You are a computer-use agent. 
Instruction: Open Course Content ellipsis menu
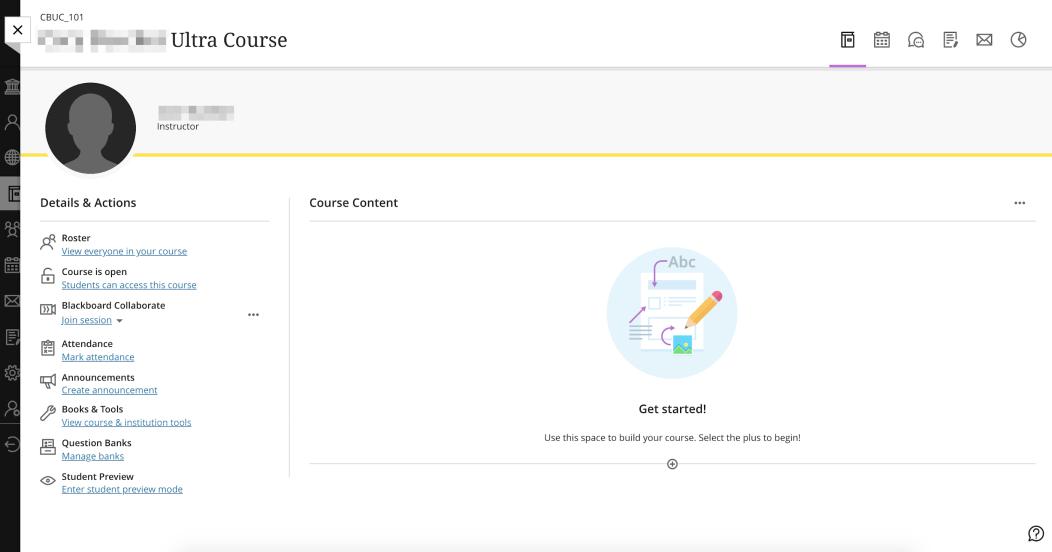pos(1019,203)
